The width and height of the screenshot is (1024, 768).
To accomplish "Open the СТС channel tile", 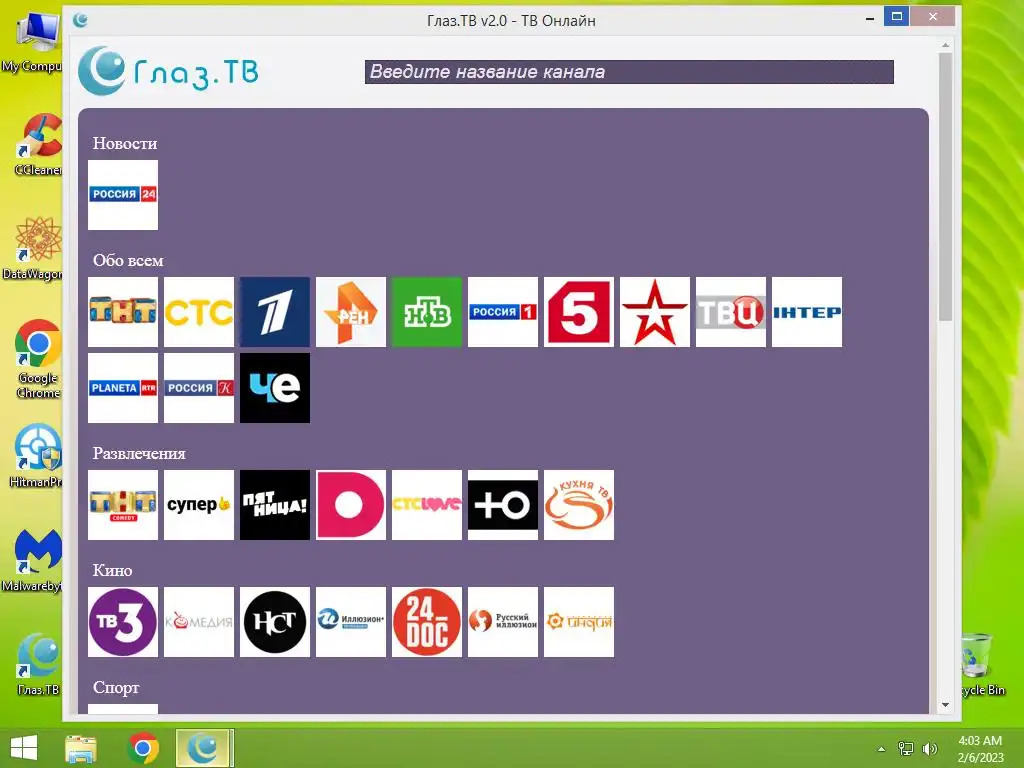I will point(199,312).
